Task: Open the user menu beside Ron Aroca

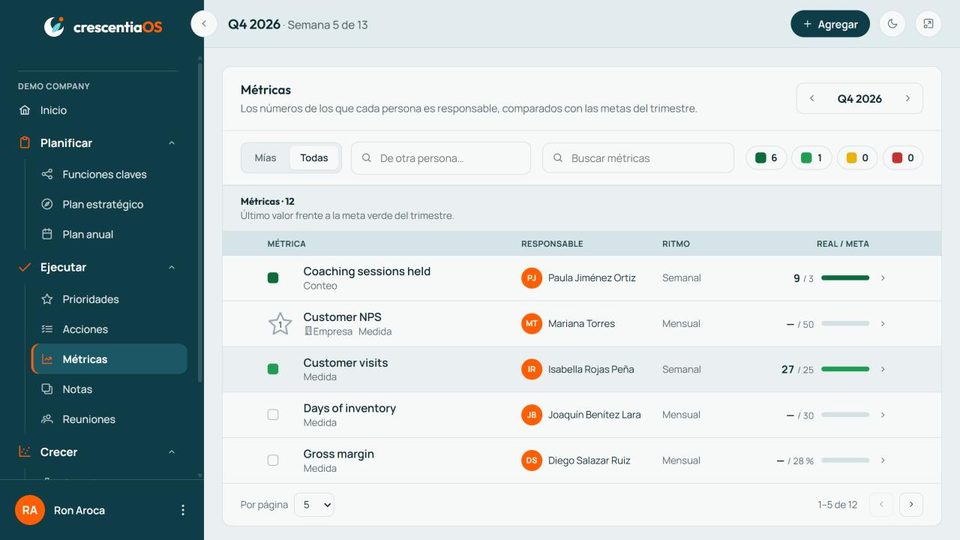Action: click(182, 510)
